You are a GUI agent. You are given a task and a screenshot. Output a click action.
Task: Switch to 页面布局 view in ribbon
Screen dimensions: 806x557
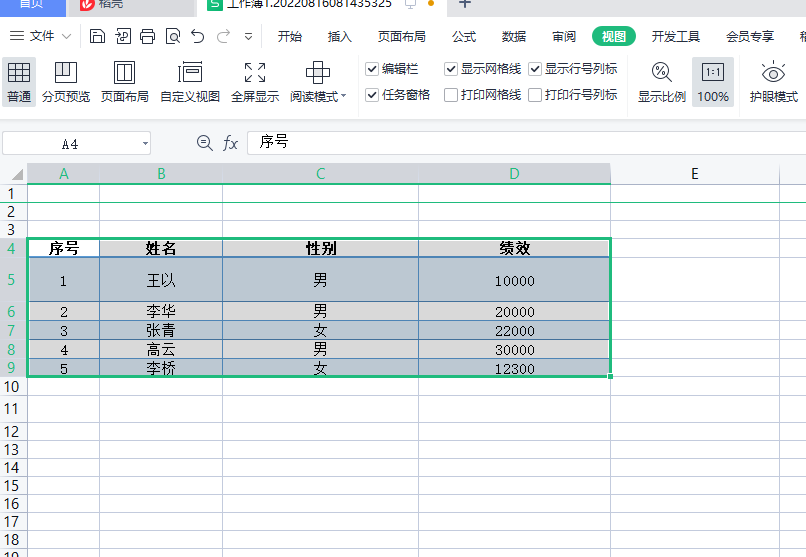(124, 82)
